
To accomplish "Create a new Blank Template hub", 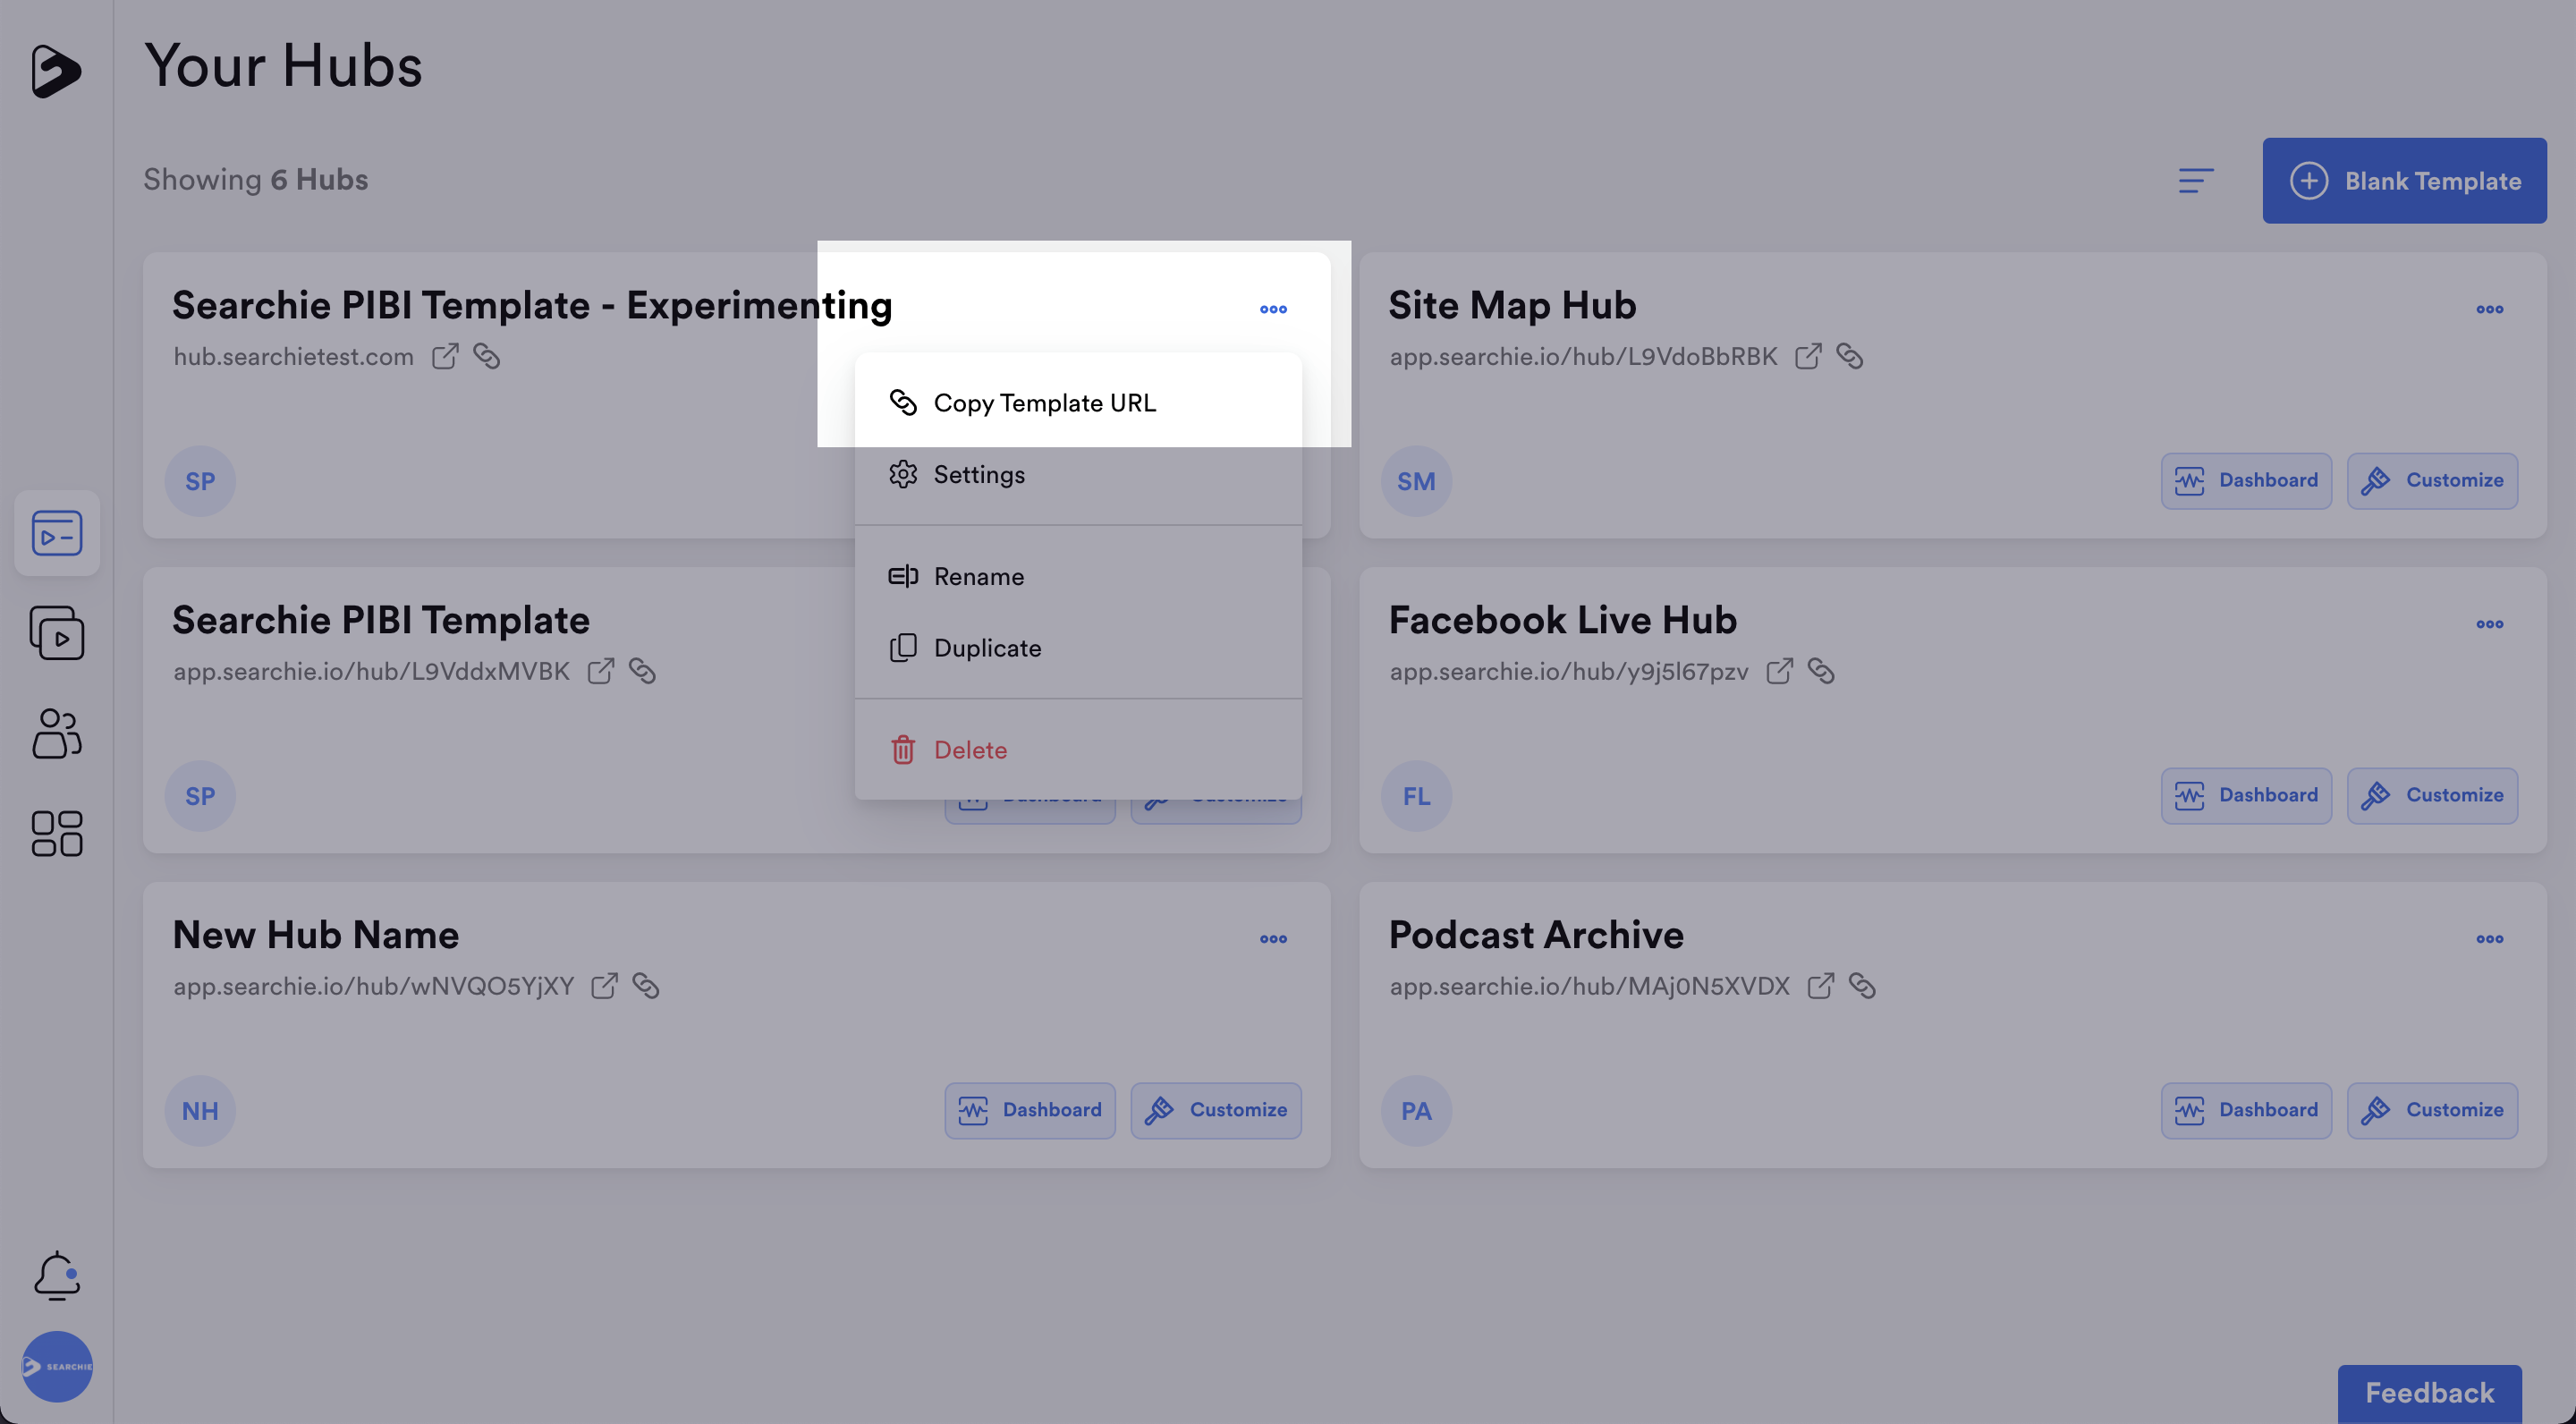I will coord(2404,181).
